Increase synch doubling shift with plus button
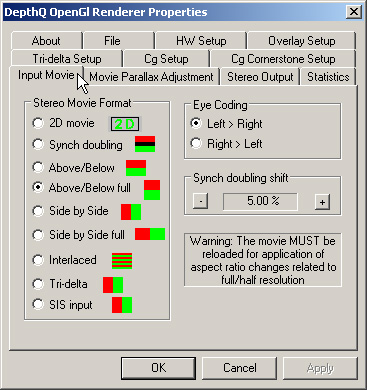Viewport: 367px width, 390px height. [322, 202]
